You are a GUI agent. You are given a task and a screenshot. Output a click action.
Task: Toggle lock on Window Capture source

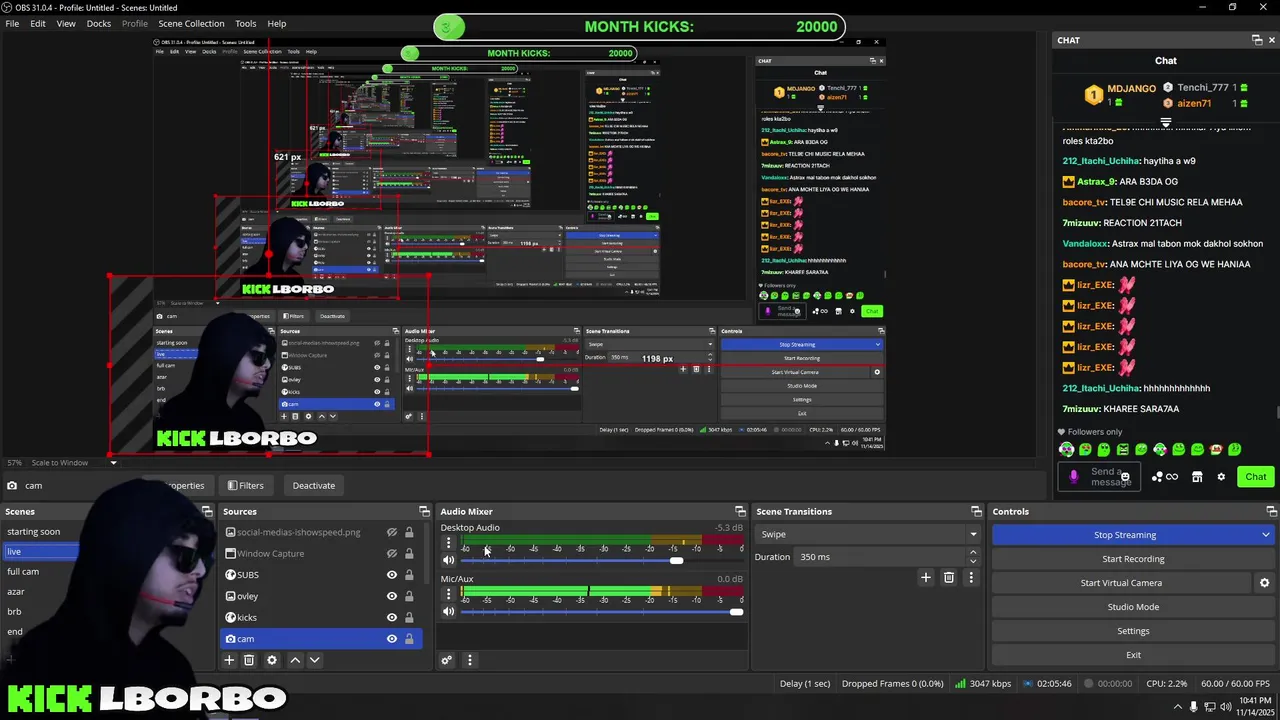[409, 553]
